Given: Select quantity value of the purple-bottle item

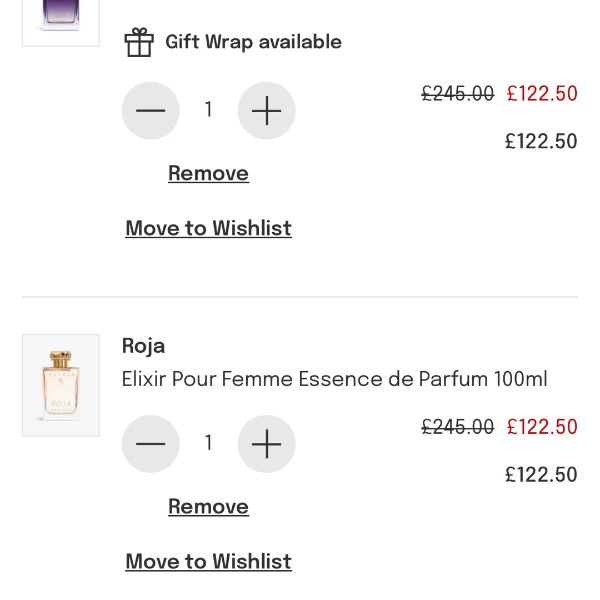Looking at the screenshot, I should pos(208,110).
